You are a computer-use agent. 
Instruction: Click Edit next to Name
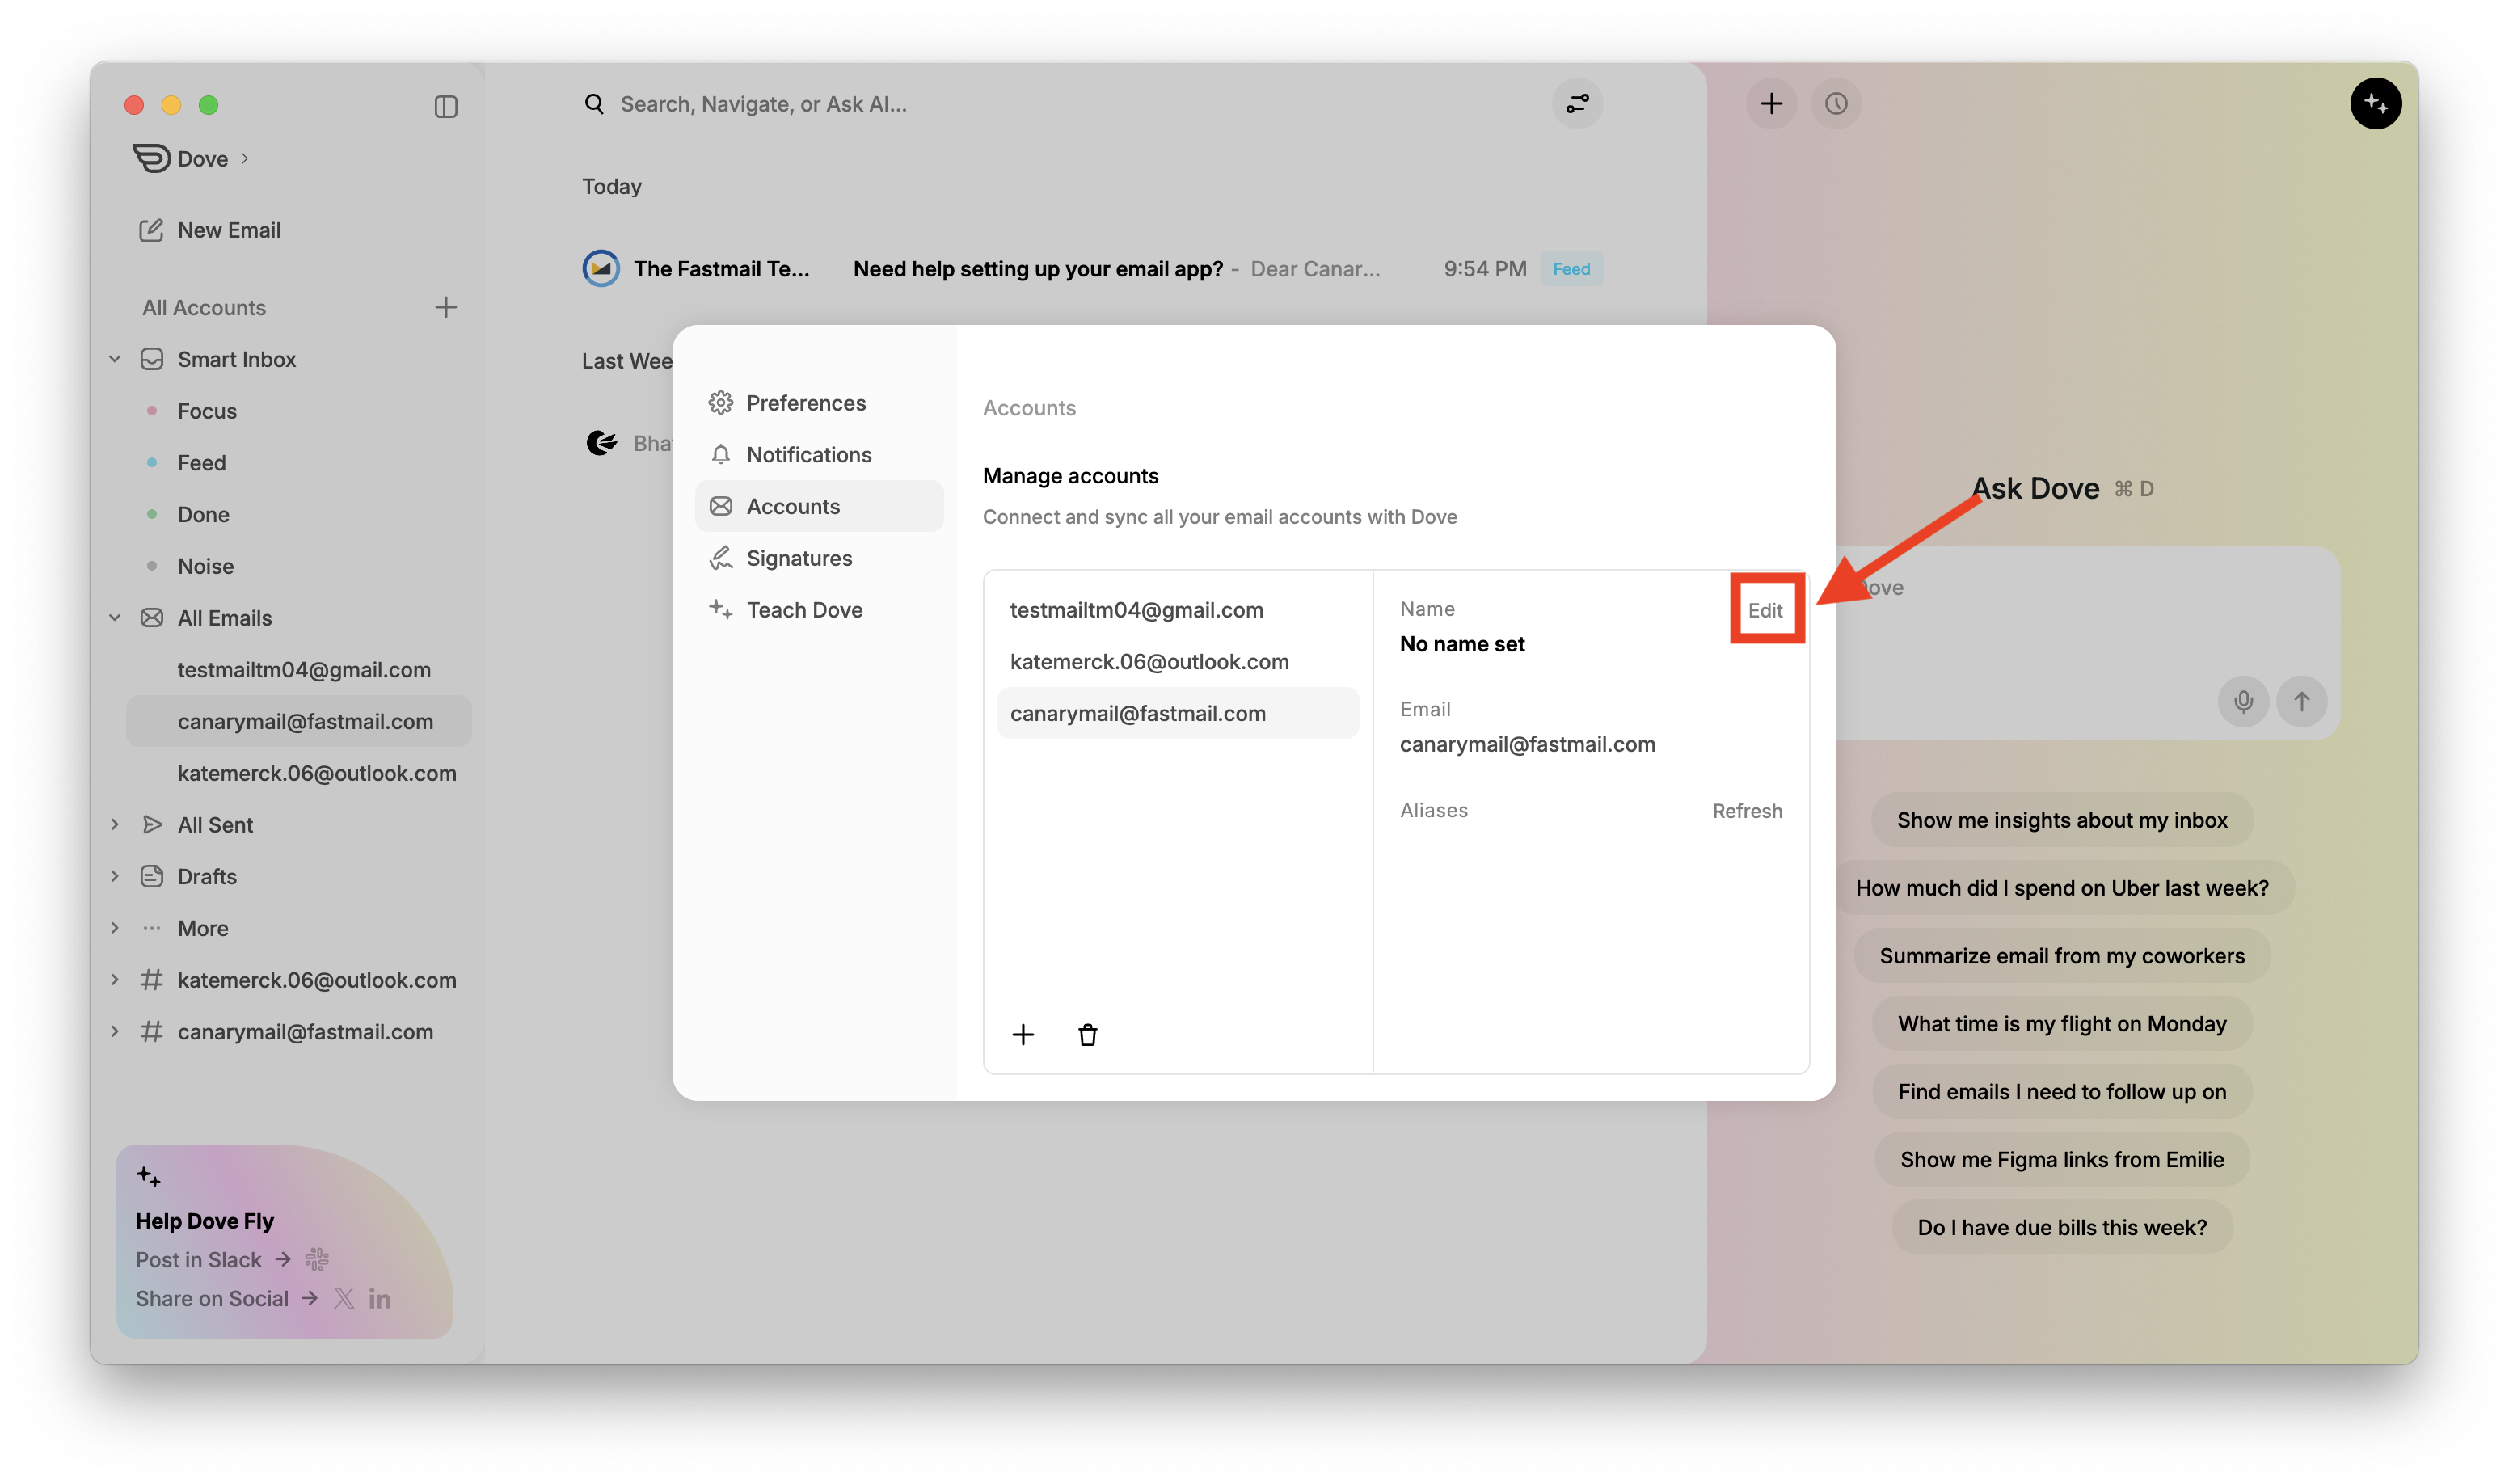1765,610
